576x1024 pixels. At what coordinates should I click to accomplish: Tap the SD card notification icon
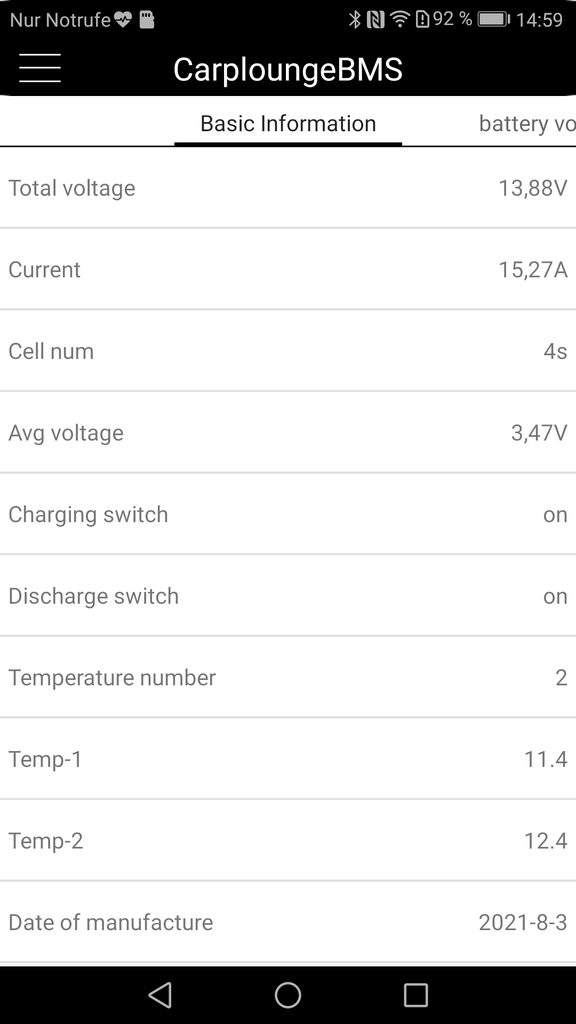click(x=147, y=20)
